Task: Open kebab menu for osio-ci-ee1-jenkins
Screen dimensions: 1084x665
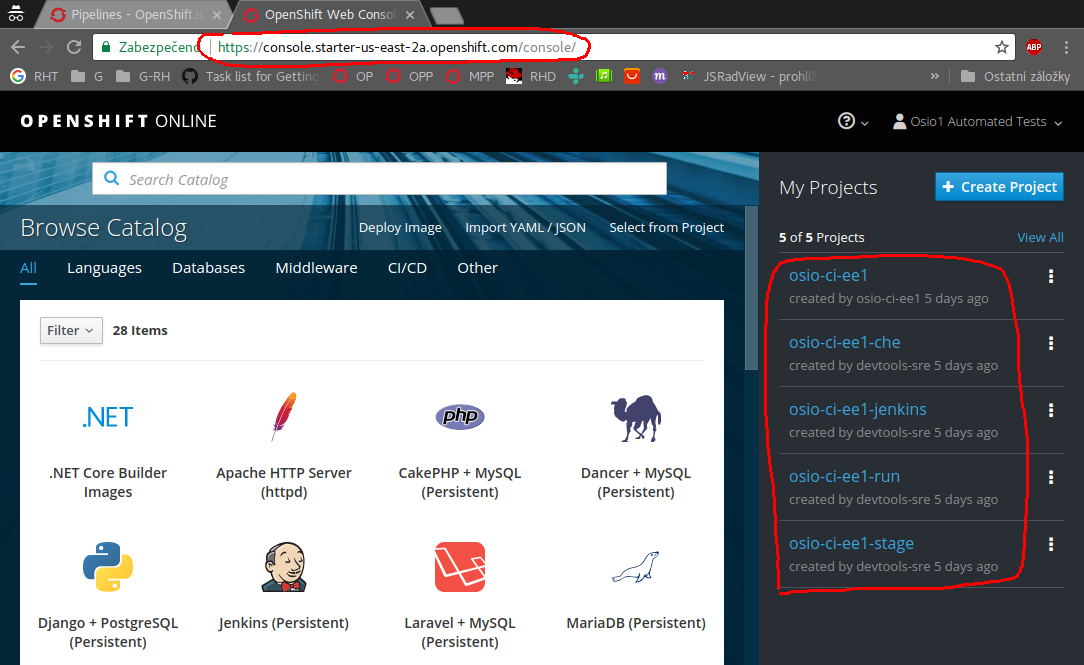Action: pyautogui.click(x=1051, y=411)
